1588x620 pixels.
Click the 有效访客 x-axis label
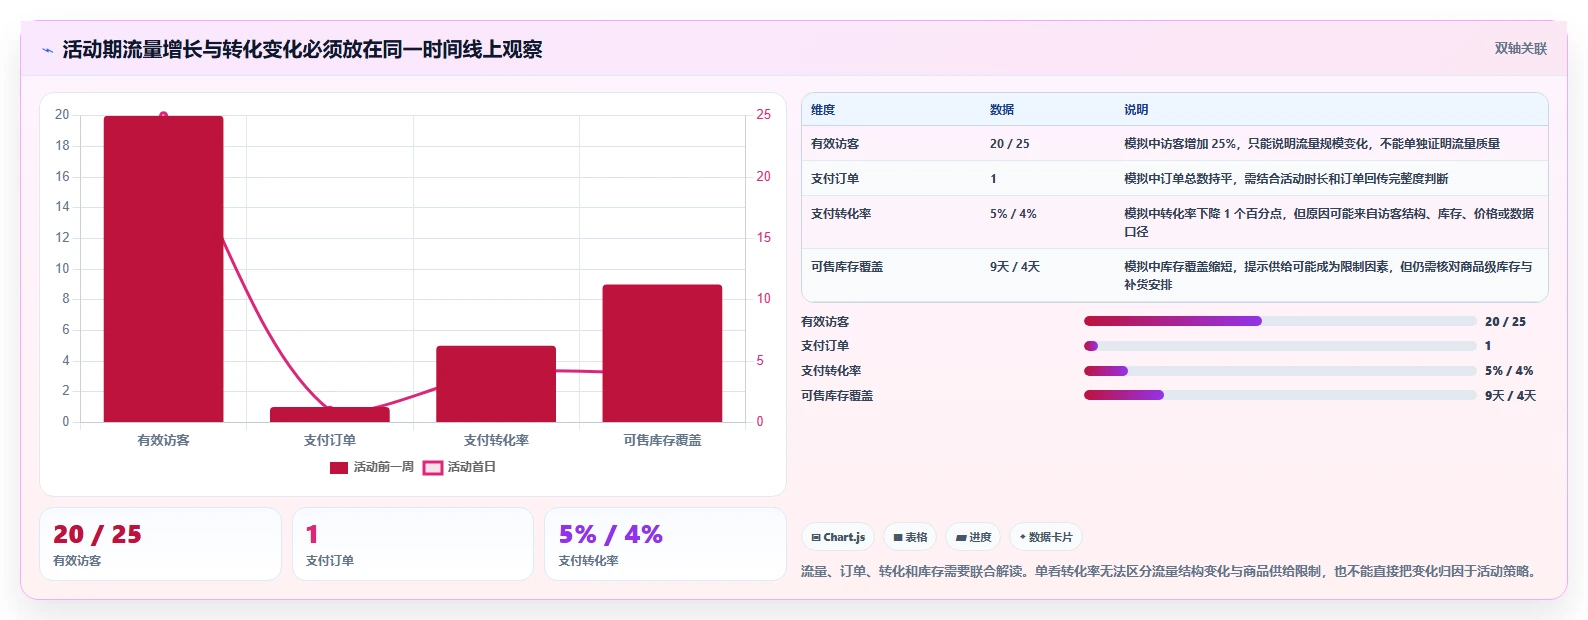coord(164,440)
